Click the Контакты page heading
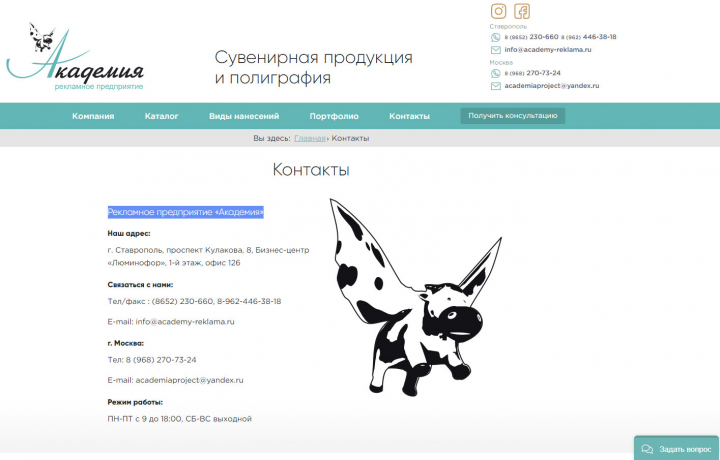This screenshot has width=720, height=460. point(311,169)
